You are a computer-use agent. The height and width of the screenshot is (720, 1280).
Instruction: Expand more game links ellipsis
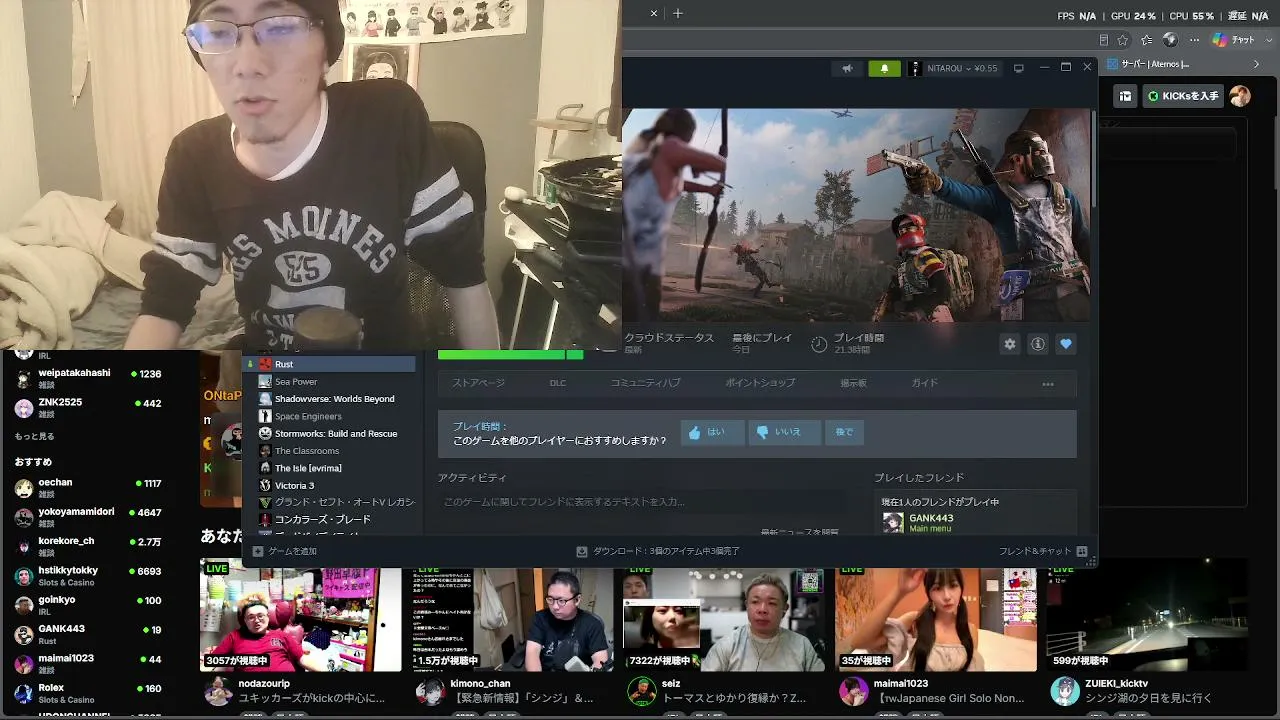point(1048,384)
